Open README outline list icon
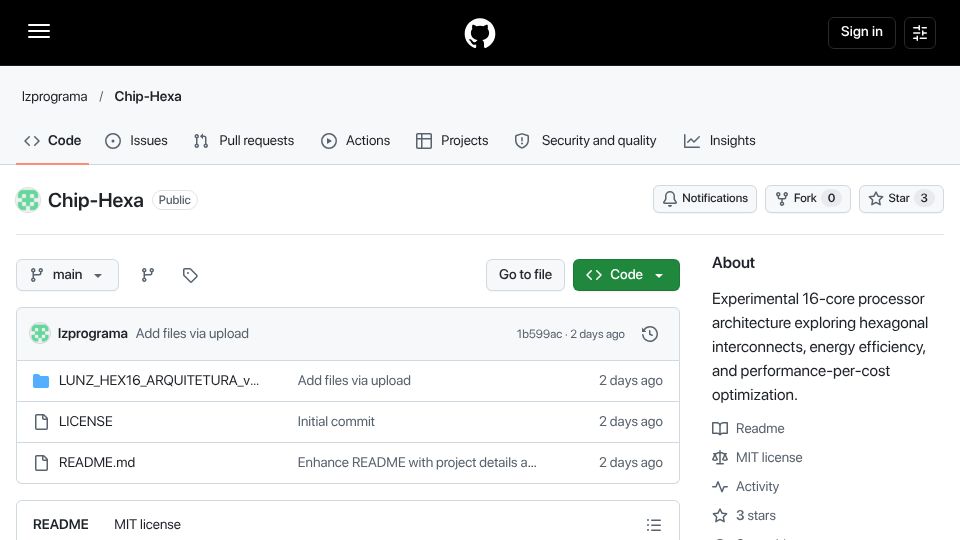Screen dimensions: 960x540 [654, 525]
